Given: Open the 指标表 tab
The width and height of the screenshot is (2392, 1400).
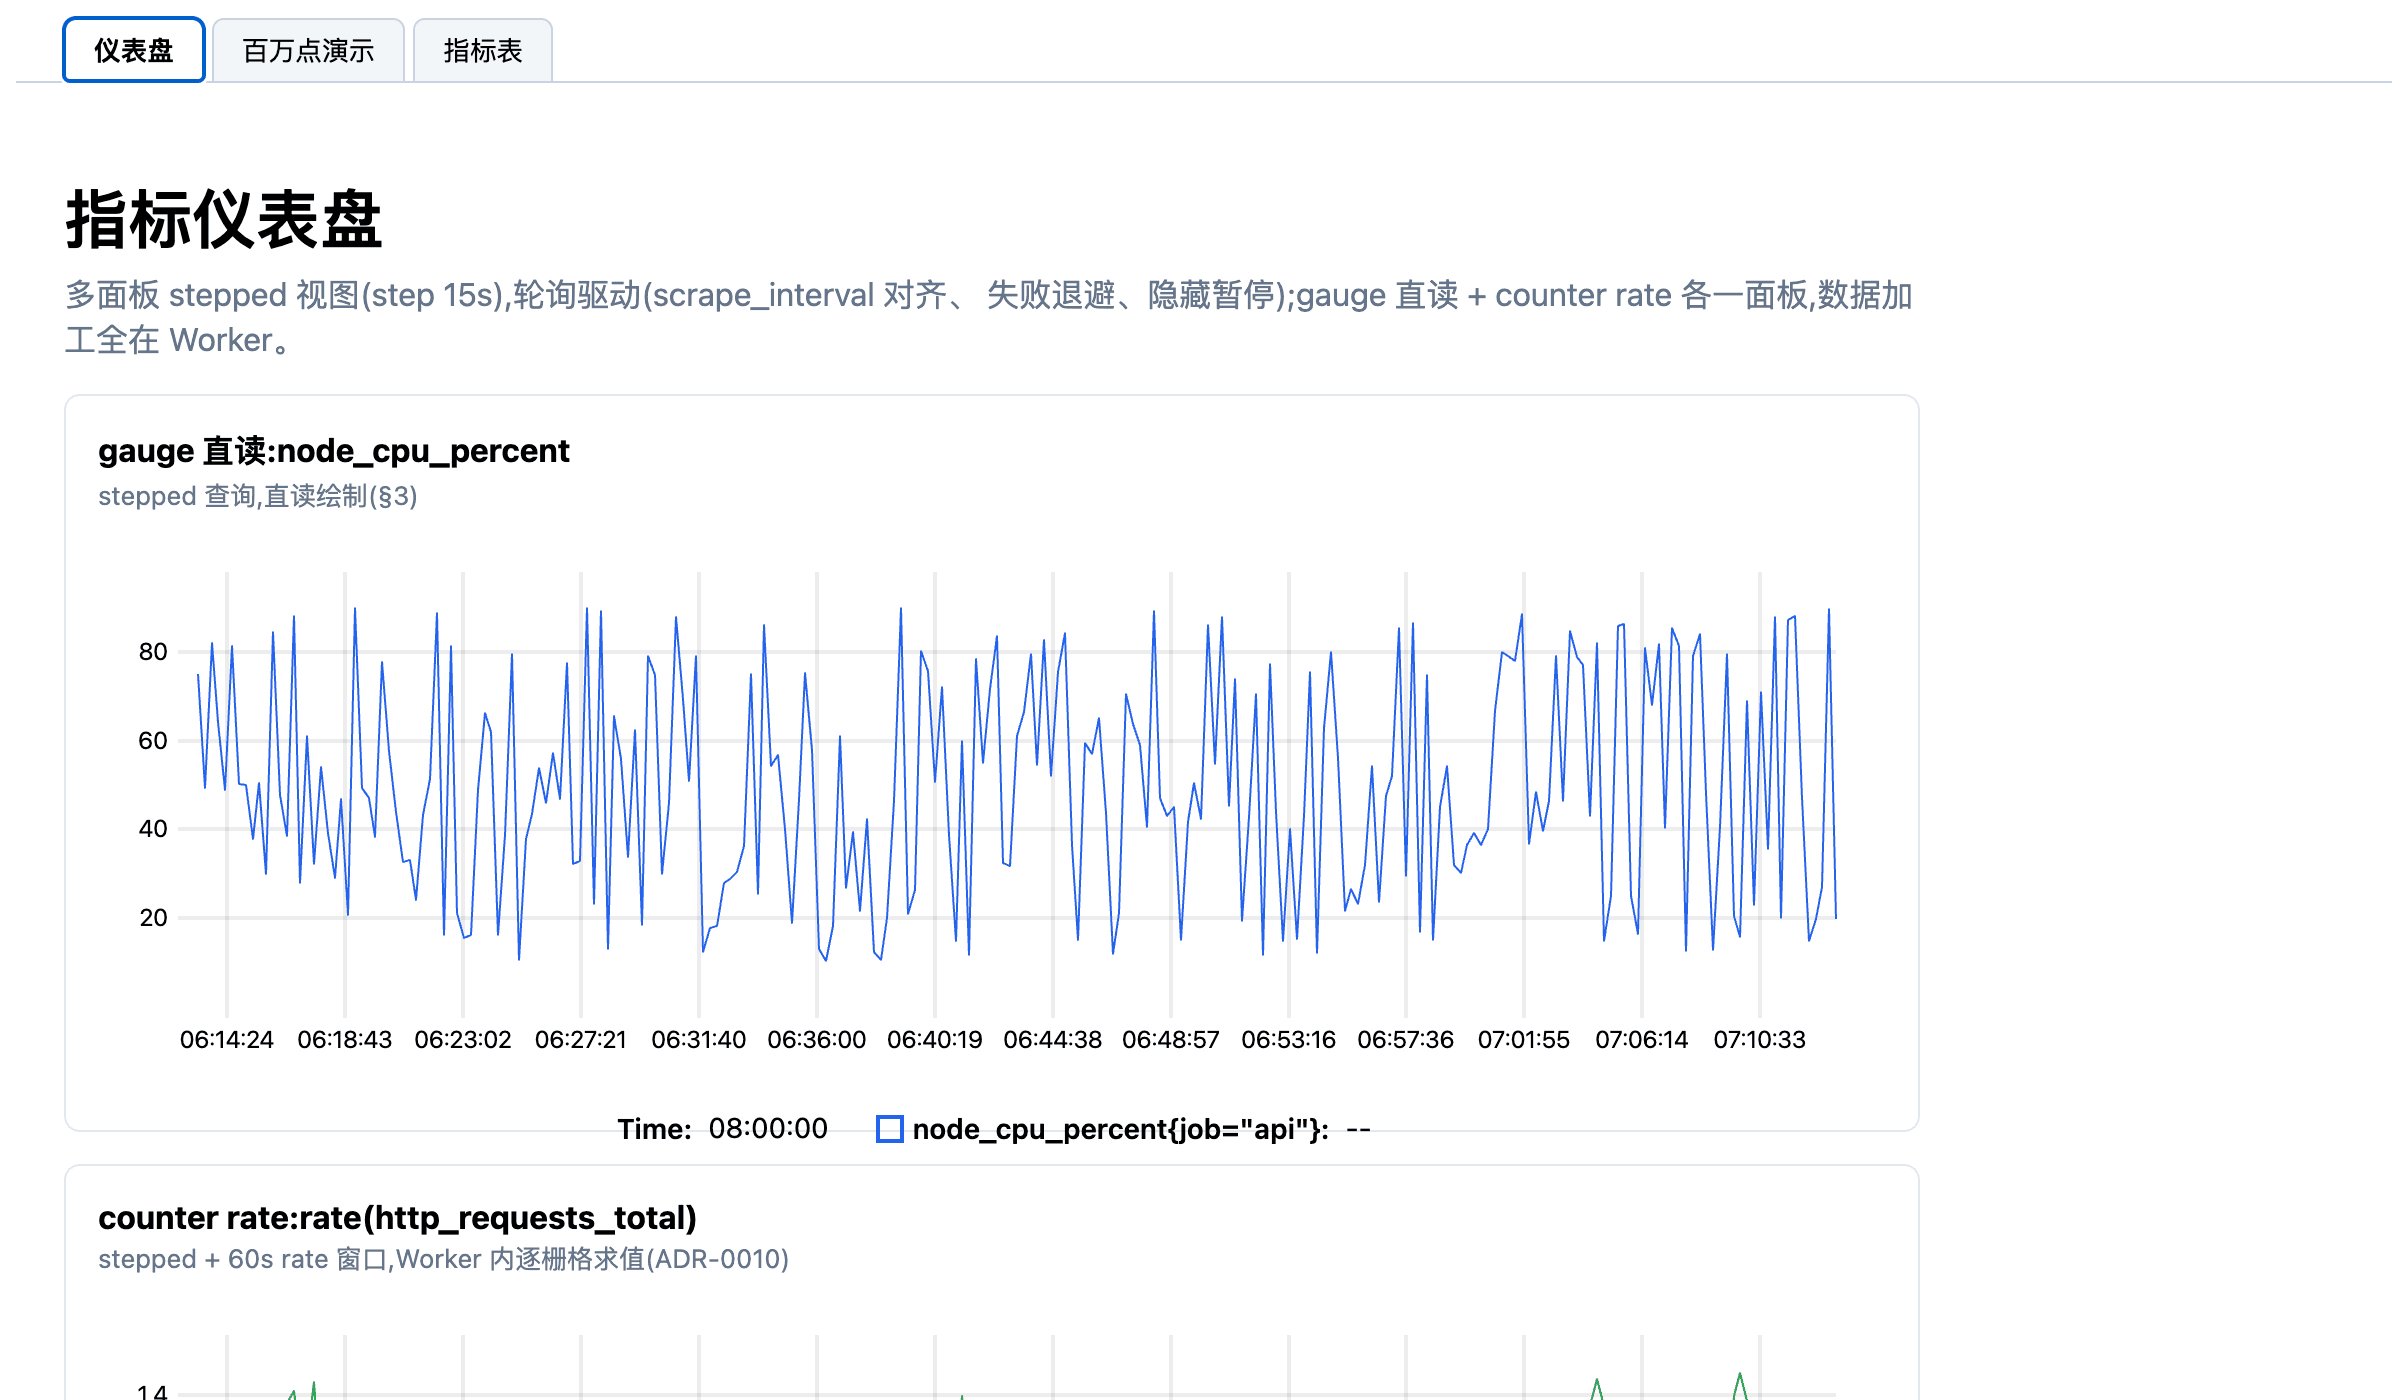Looking at the screenshot, I should point(483,50).
